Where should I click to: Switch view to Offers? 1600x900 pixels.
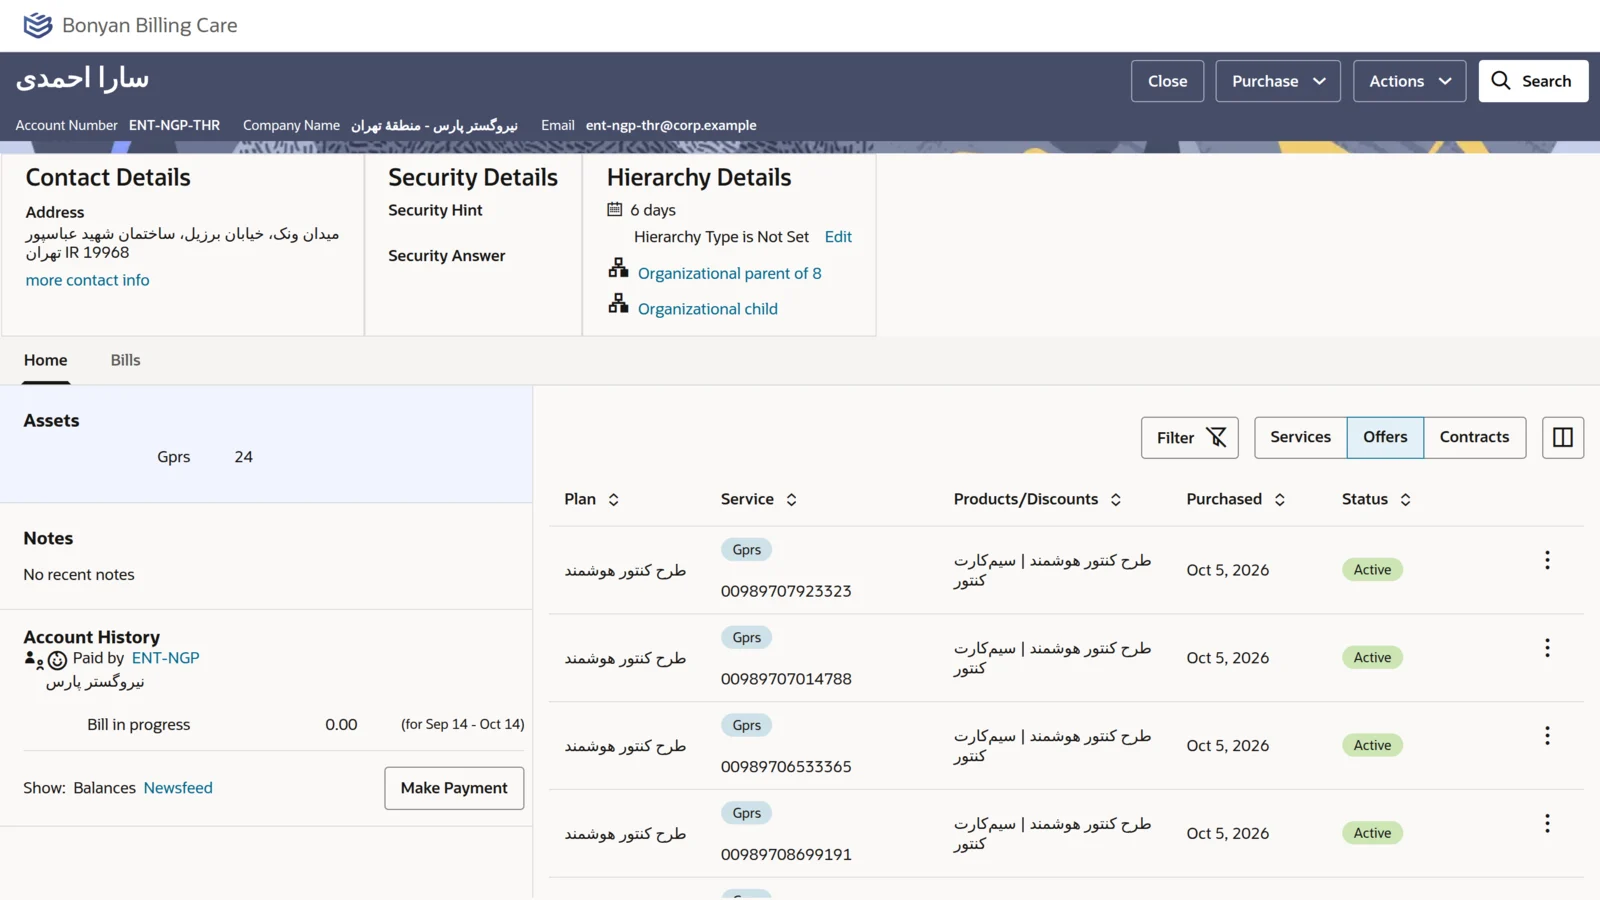1385,438
